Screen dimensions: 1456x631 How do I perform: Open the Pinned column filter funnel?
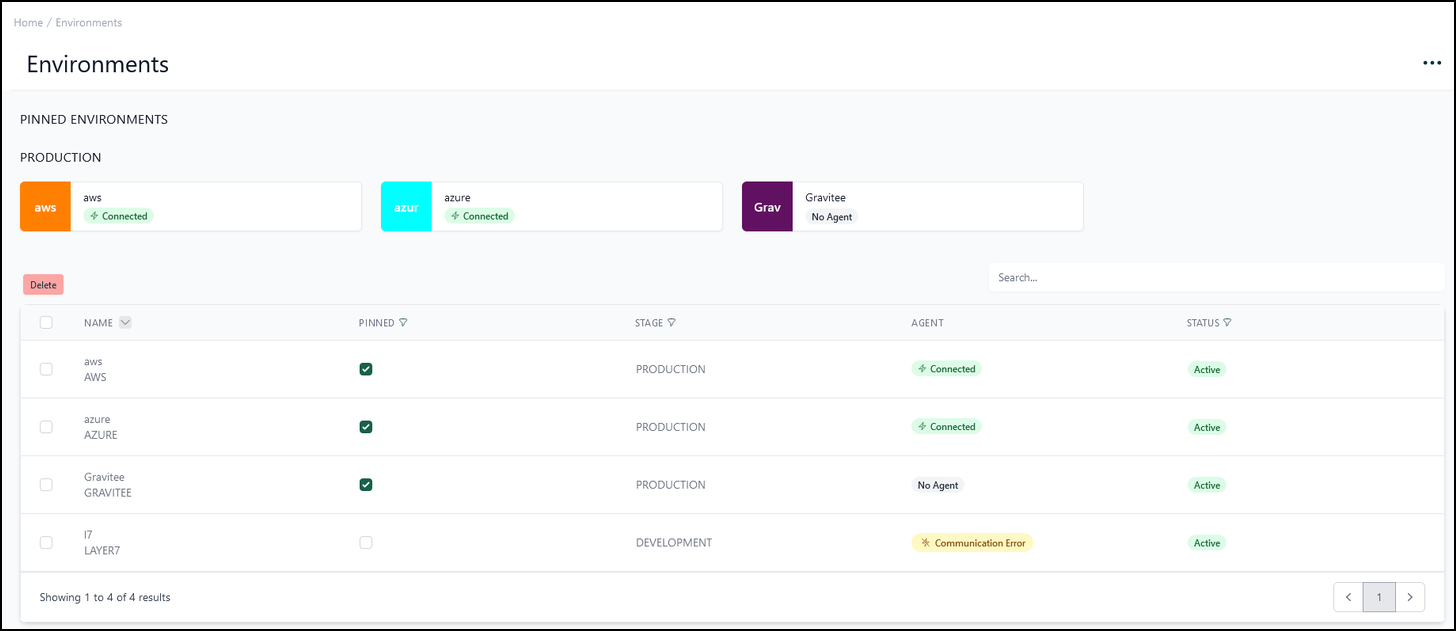coord(403,322)
